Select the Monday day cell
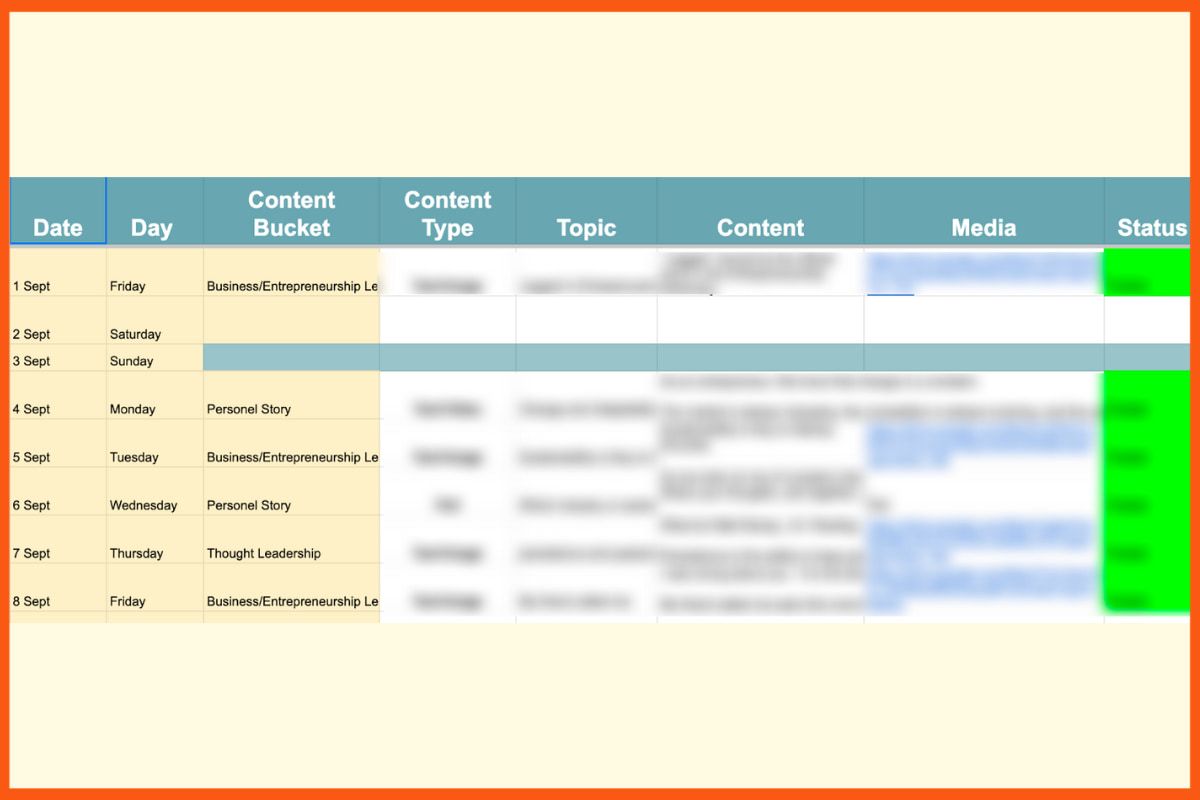Viewport: 1200px width, 800px height. tap(155, 395)
